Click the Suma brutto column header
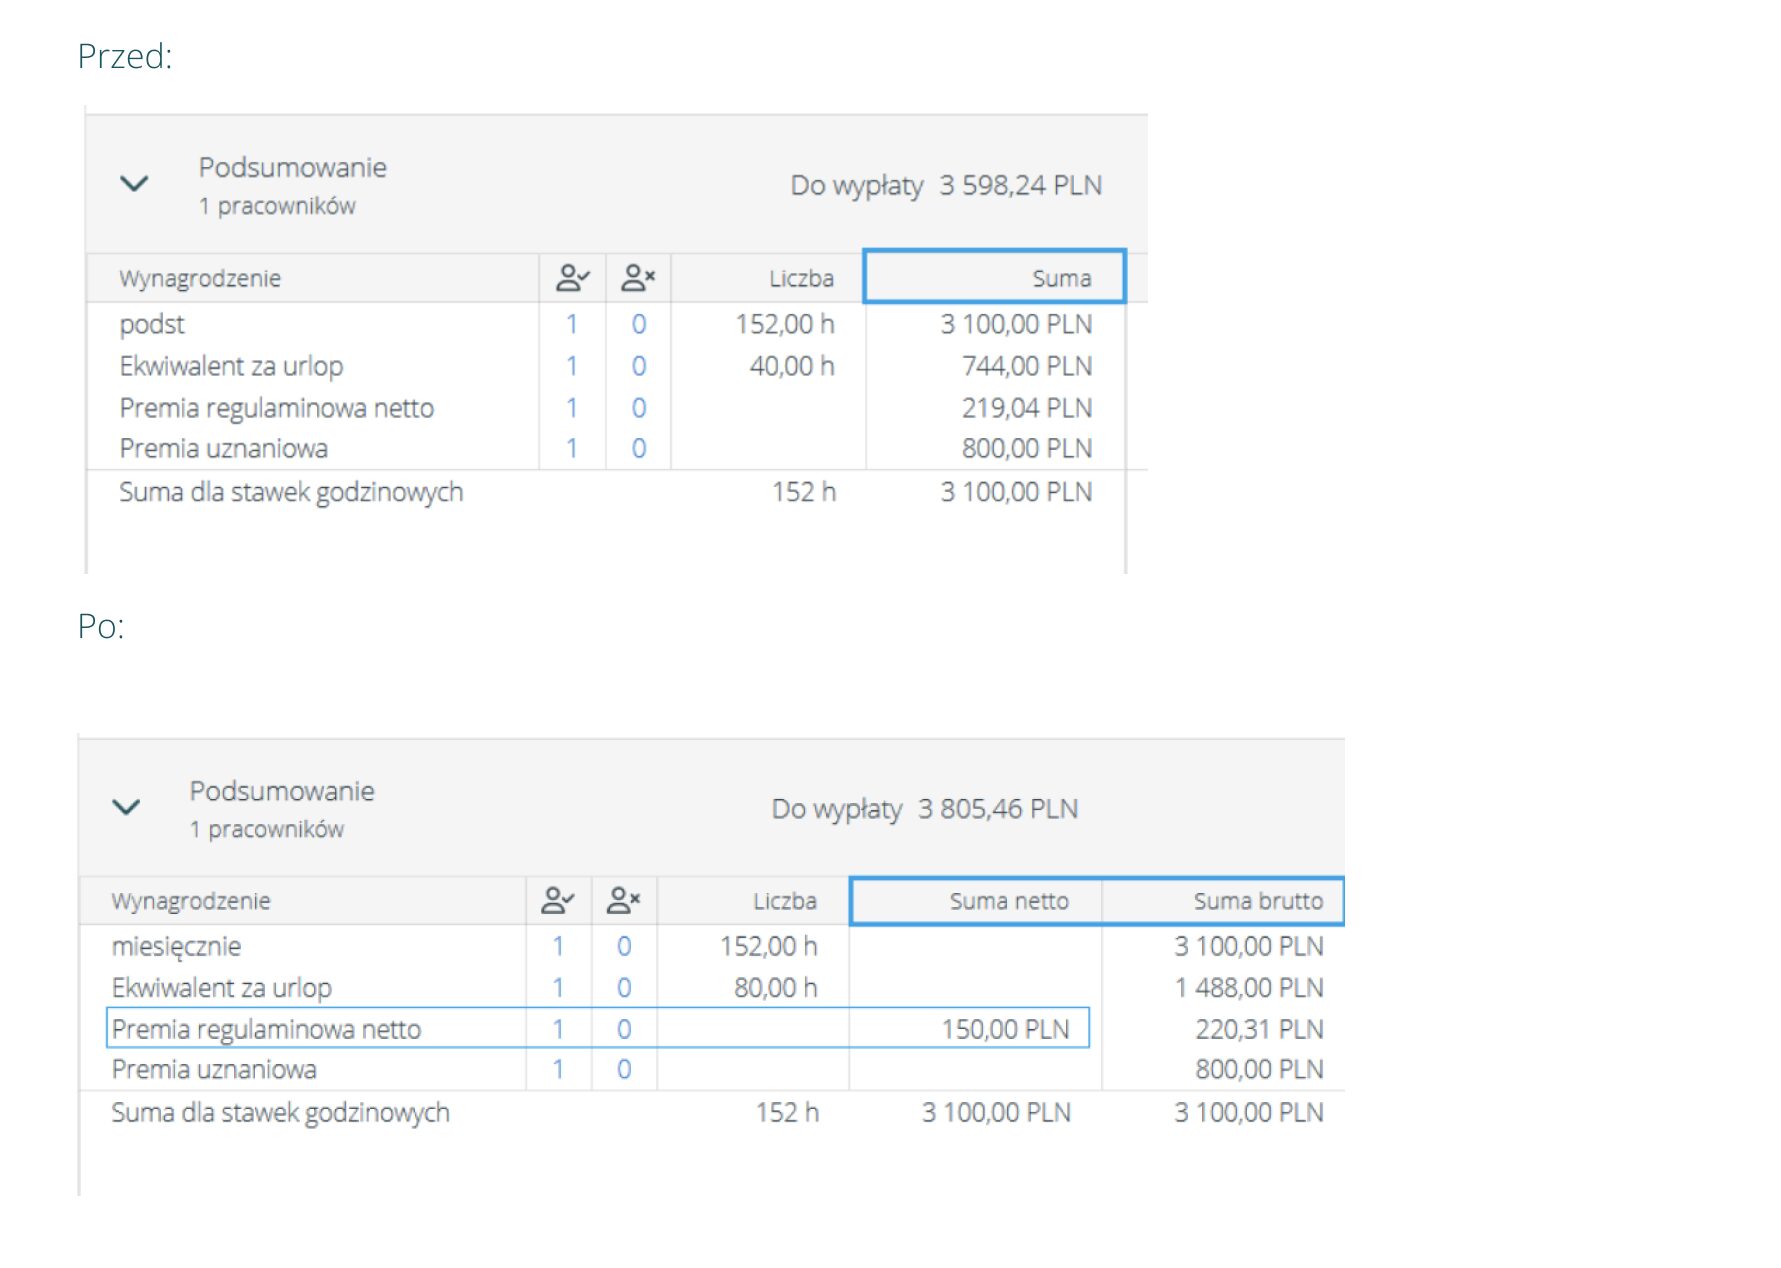The width and height of the screenshot is (1781, 1268). pyautogui.click(x=1223, y=901)
